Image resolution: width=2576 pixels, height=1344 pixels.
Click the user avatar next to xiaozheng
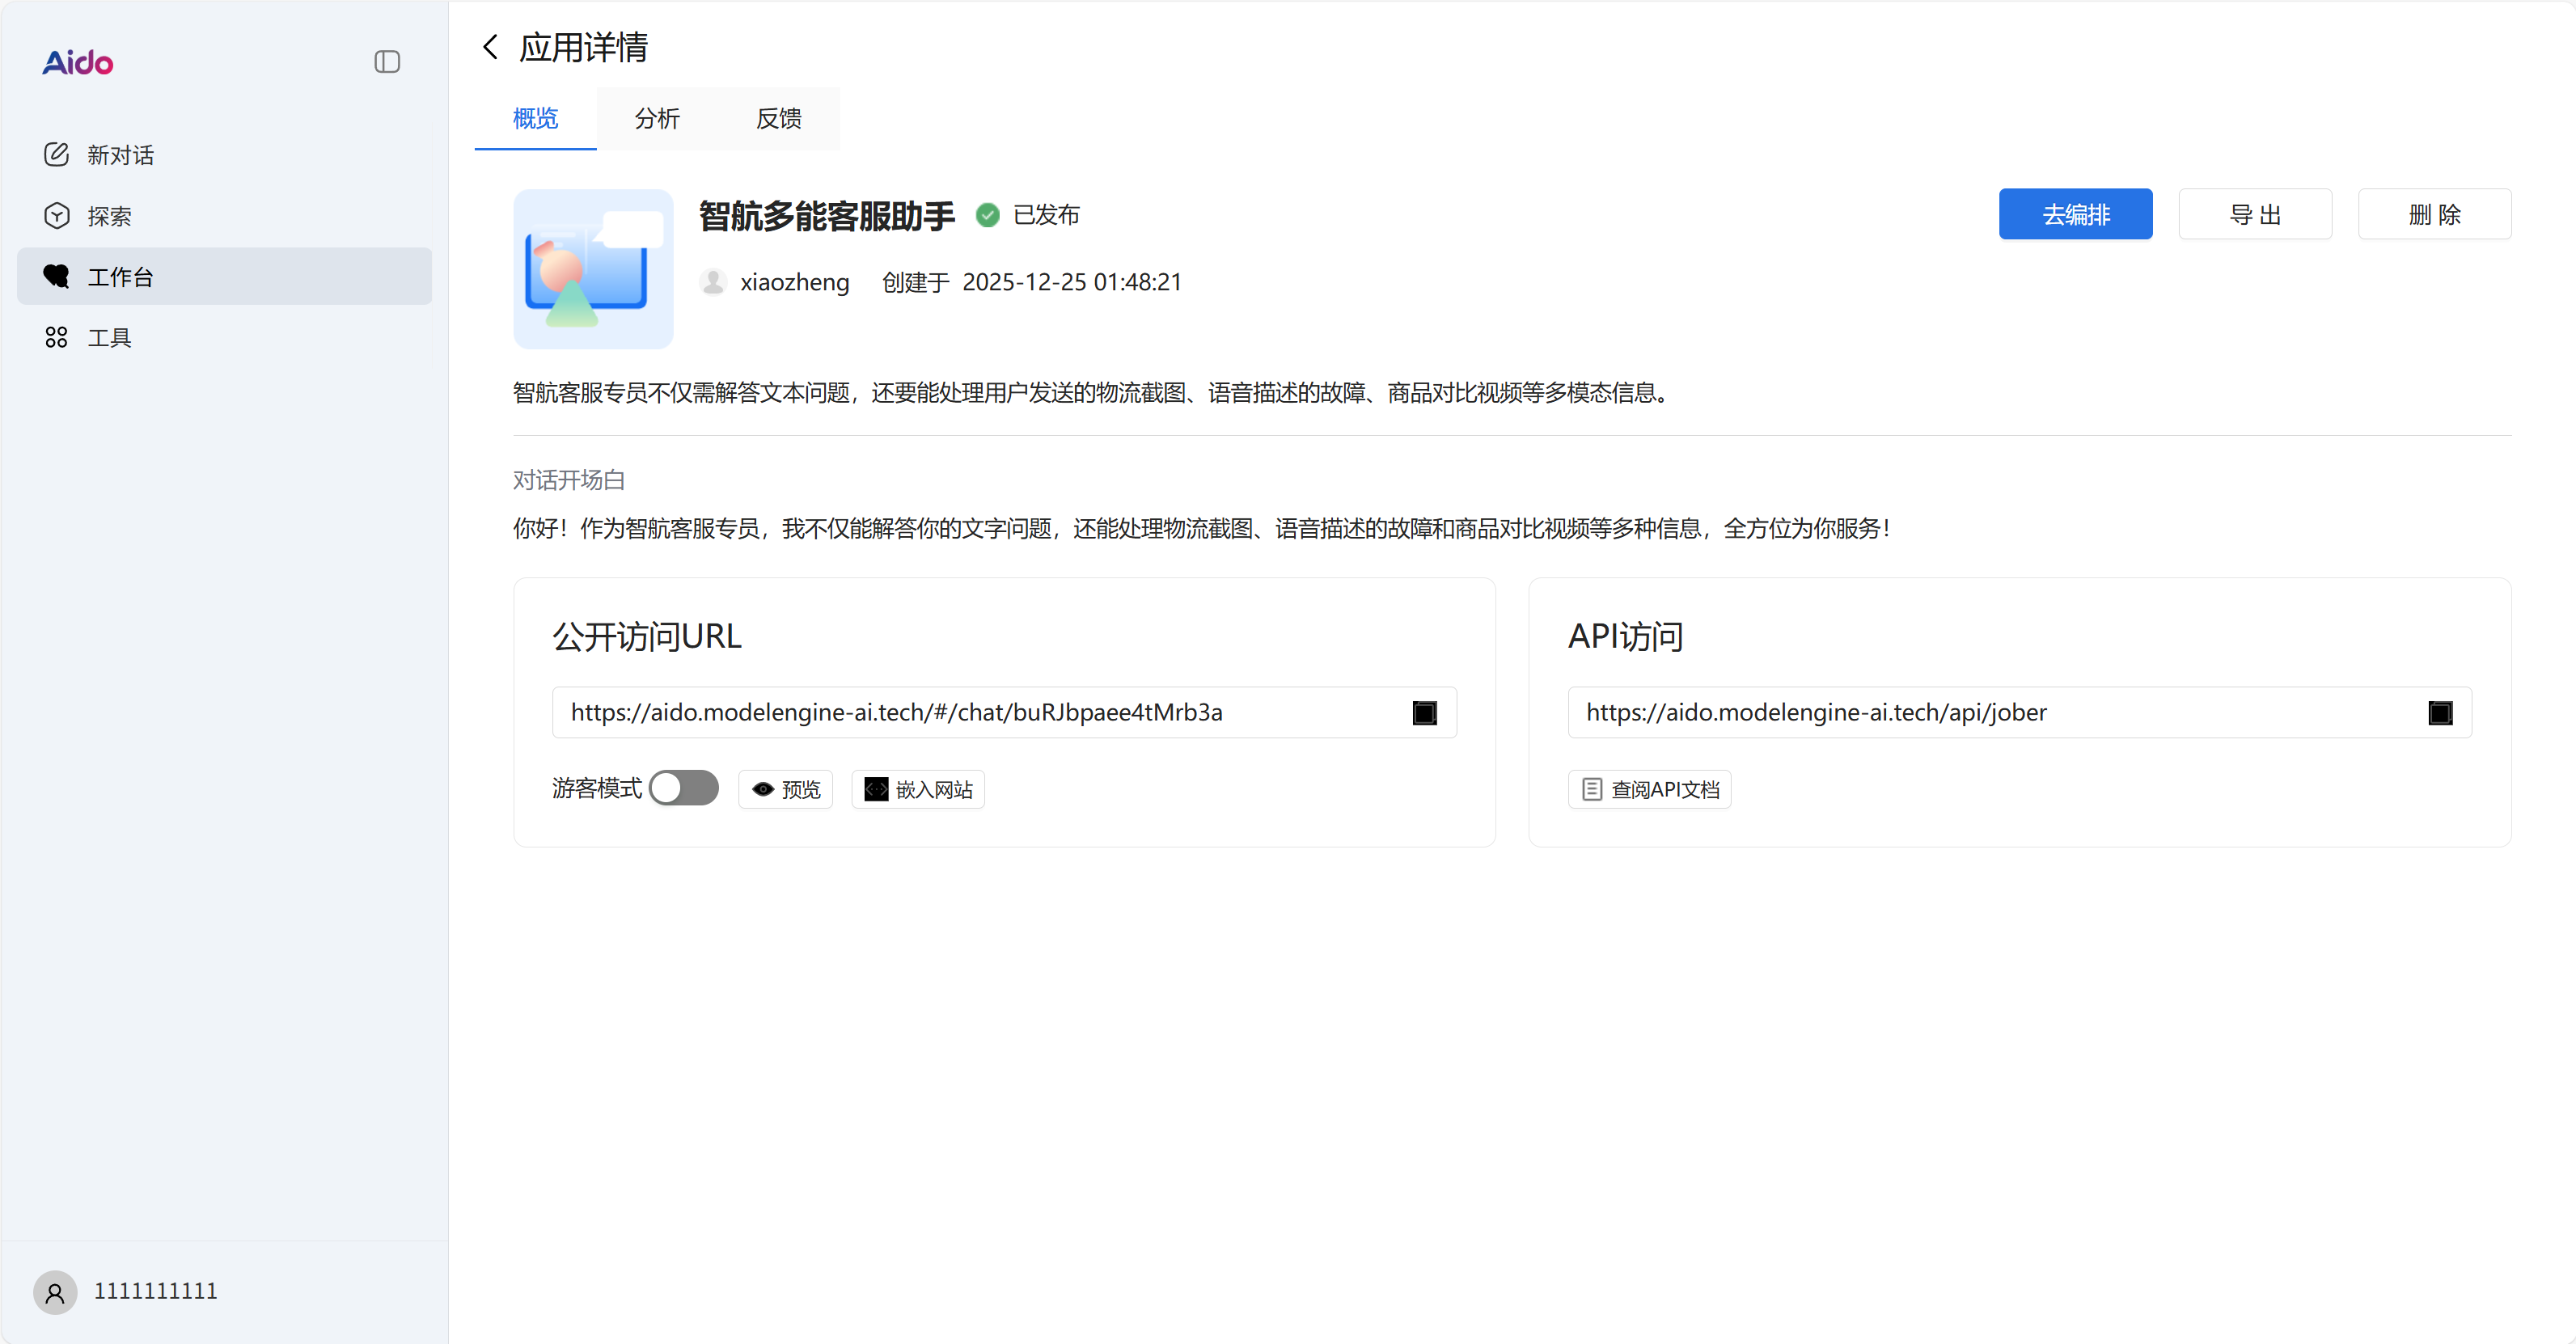coord(712,281)
